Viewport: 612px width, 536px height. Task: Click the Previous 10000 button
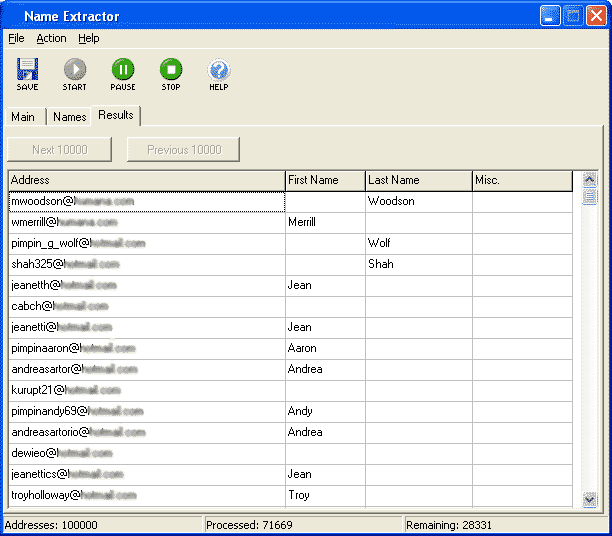184,150
